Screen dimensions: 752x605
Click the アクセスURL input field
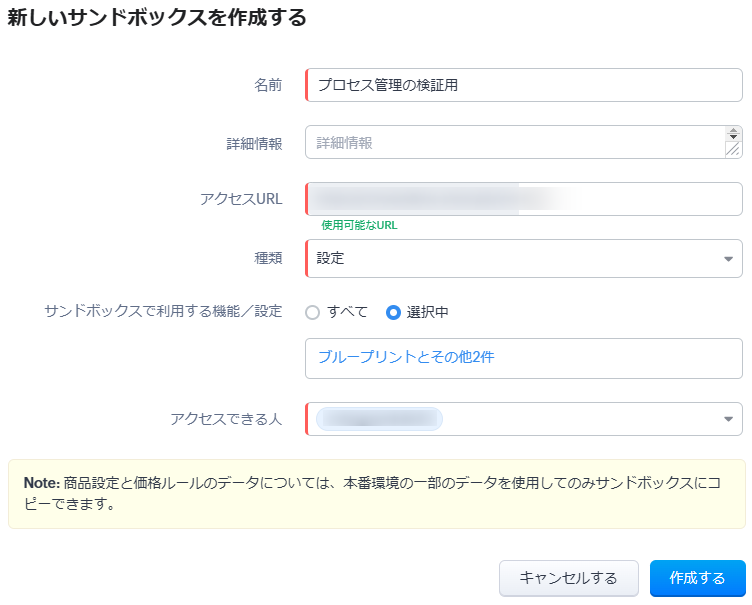tap(524, 199)
